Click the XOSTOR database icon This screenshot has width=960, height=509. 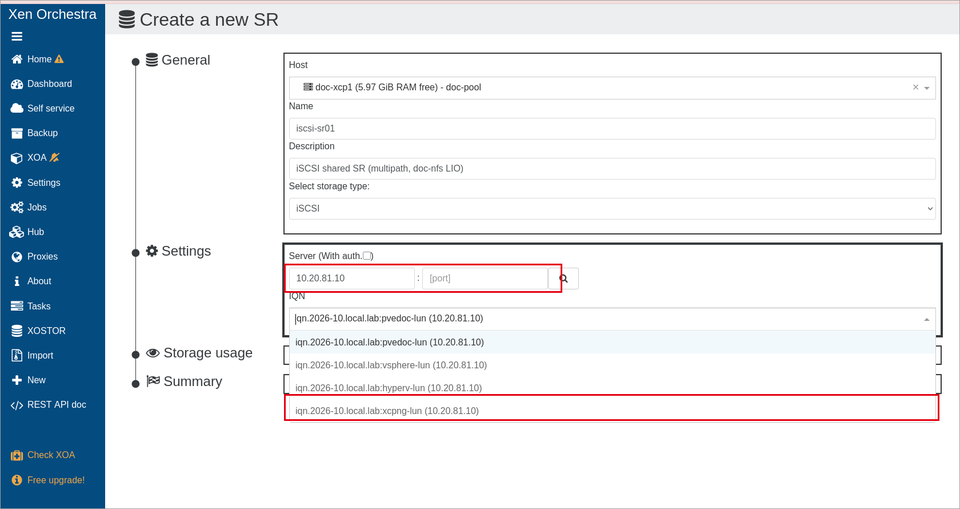point(17,331)
